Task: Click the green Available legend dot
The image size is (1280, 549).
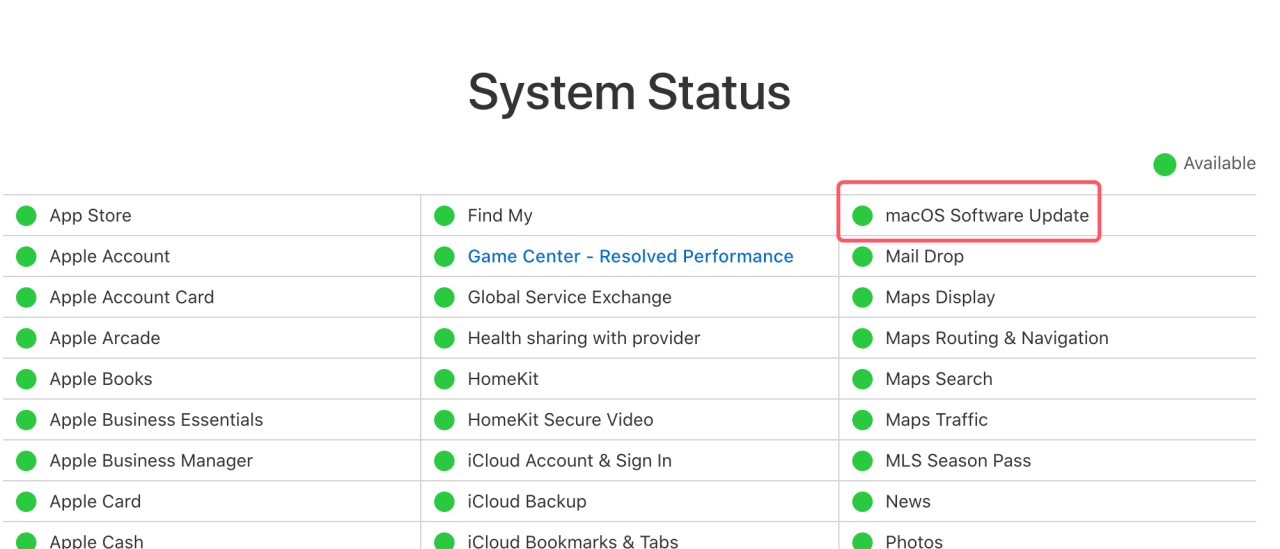Action: click(1164, 164)
